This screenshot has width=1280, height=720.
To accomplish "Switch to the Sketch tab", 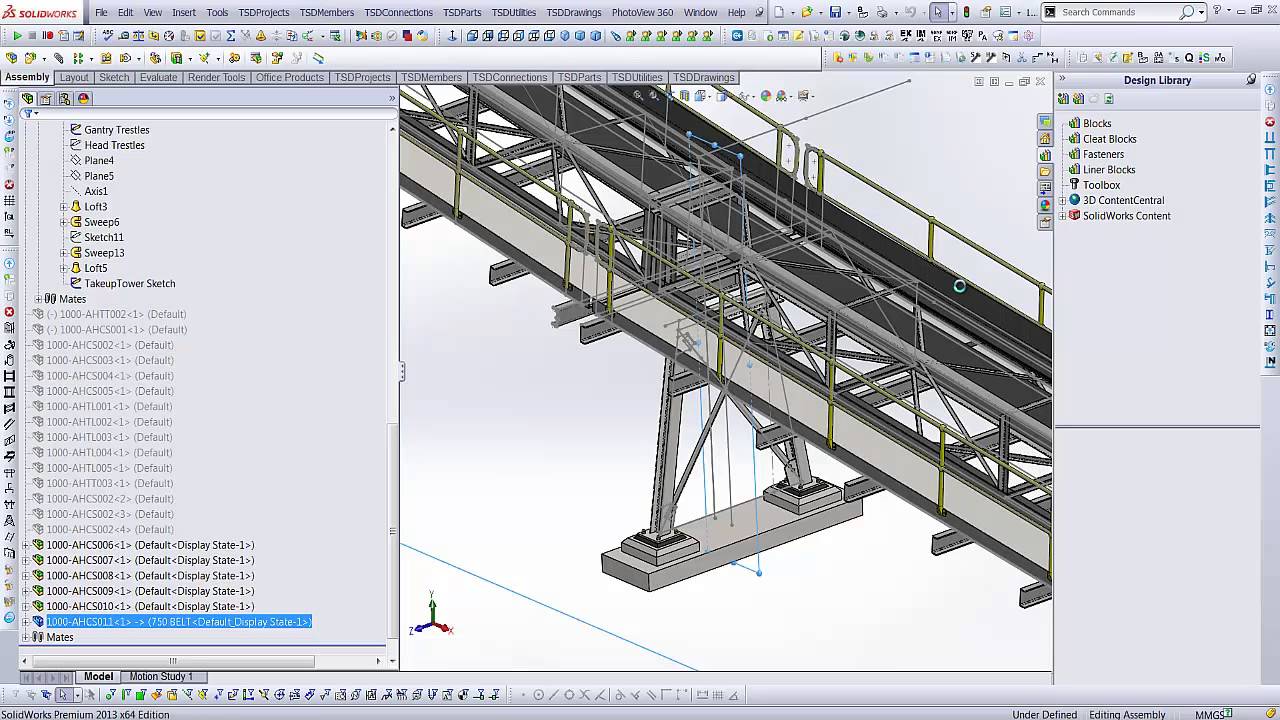I will pyautogui.click(x=114, y=77).
